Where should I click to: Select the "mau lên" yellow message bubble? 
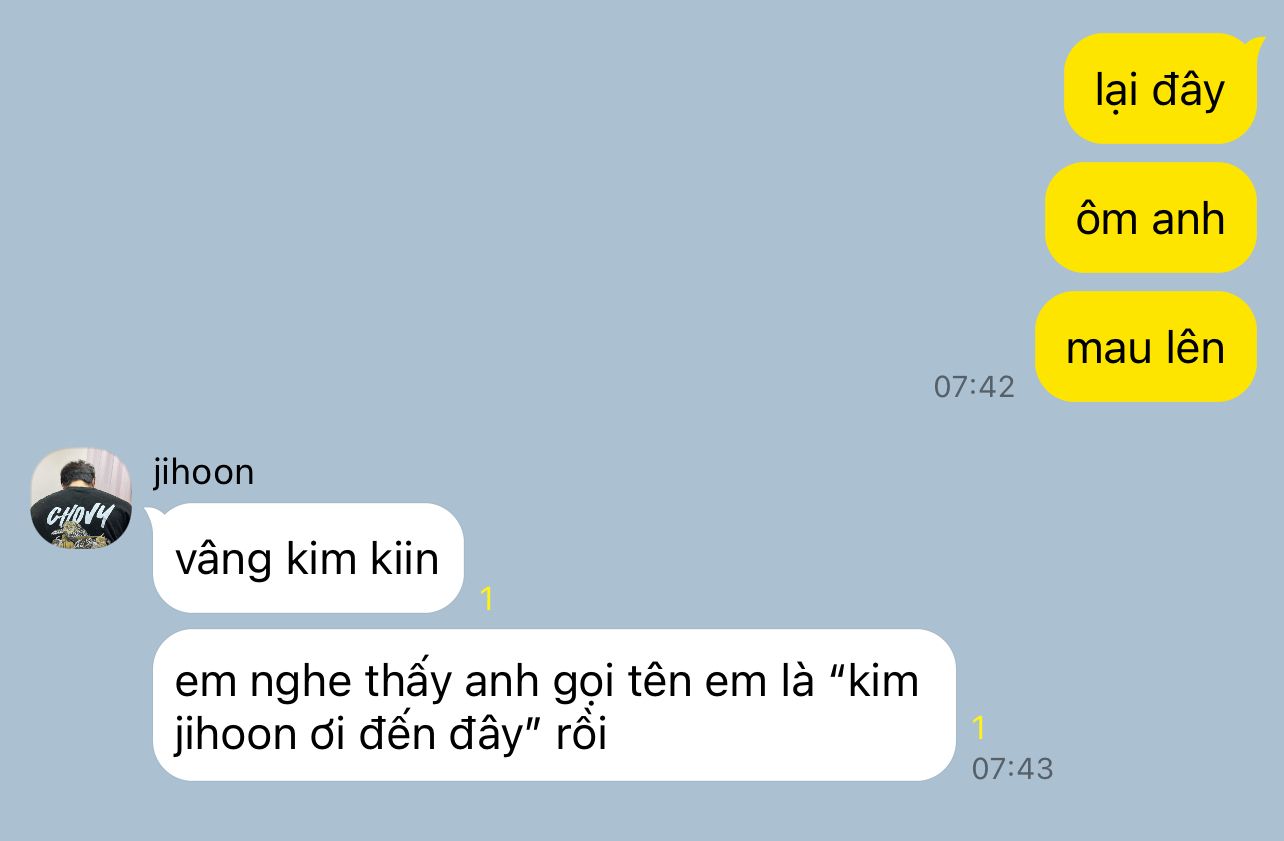pos(1145,347)
